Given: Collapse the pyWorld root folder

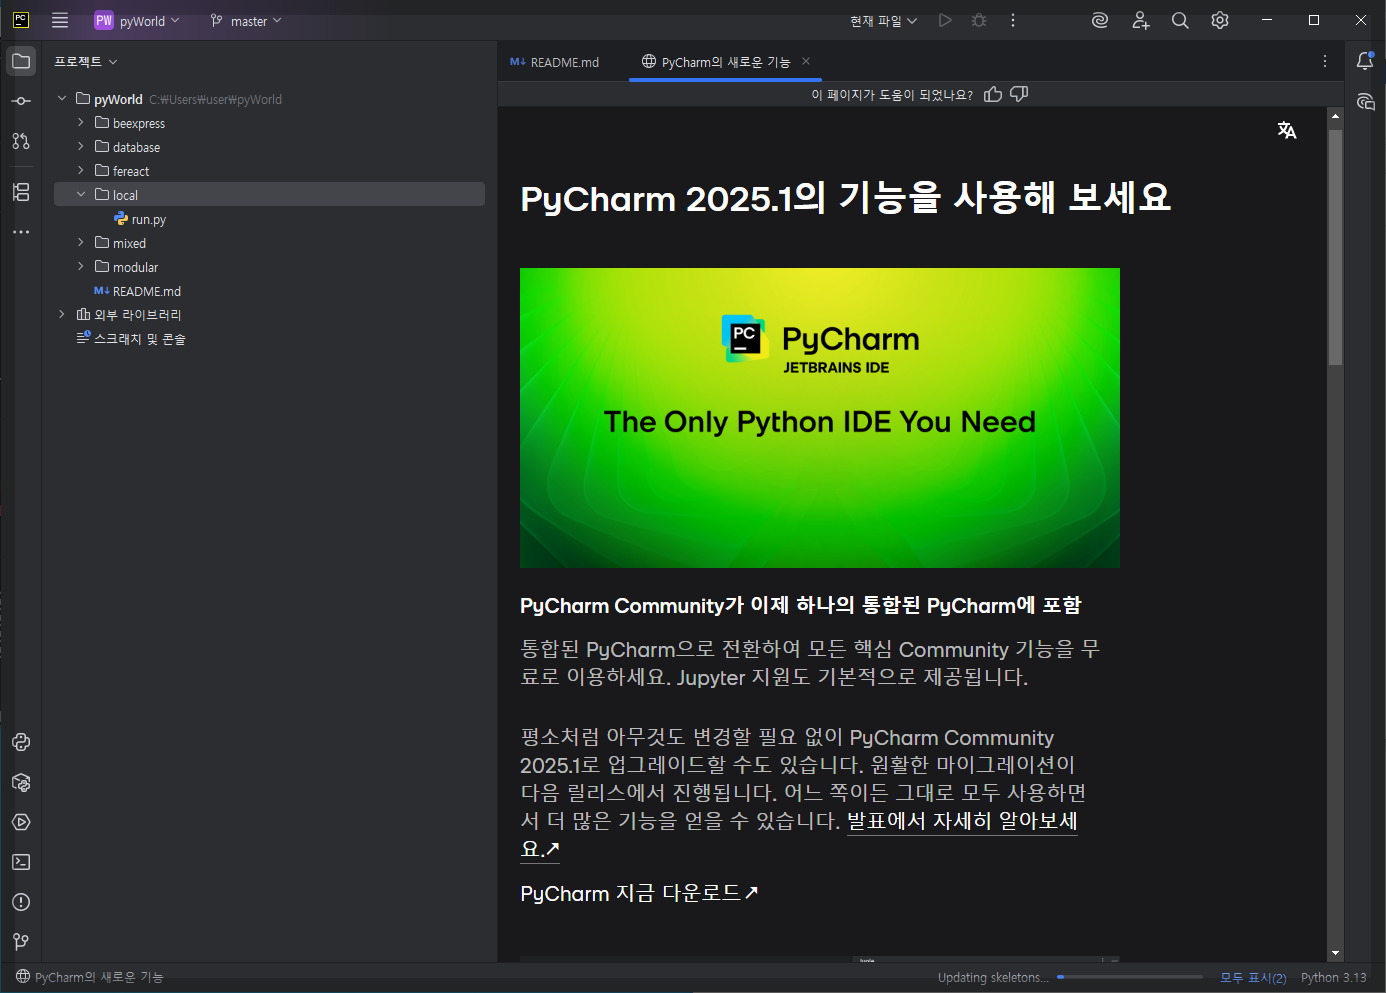Looking at the screenshot, I should coord(62,98).
